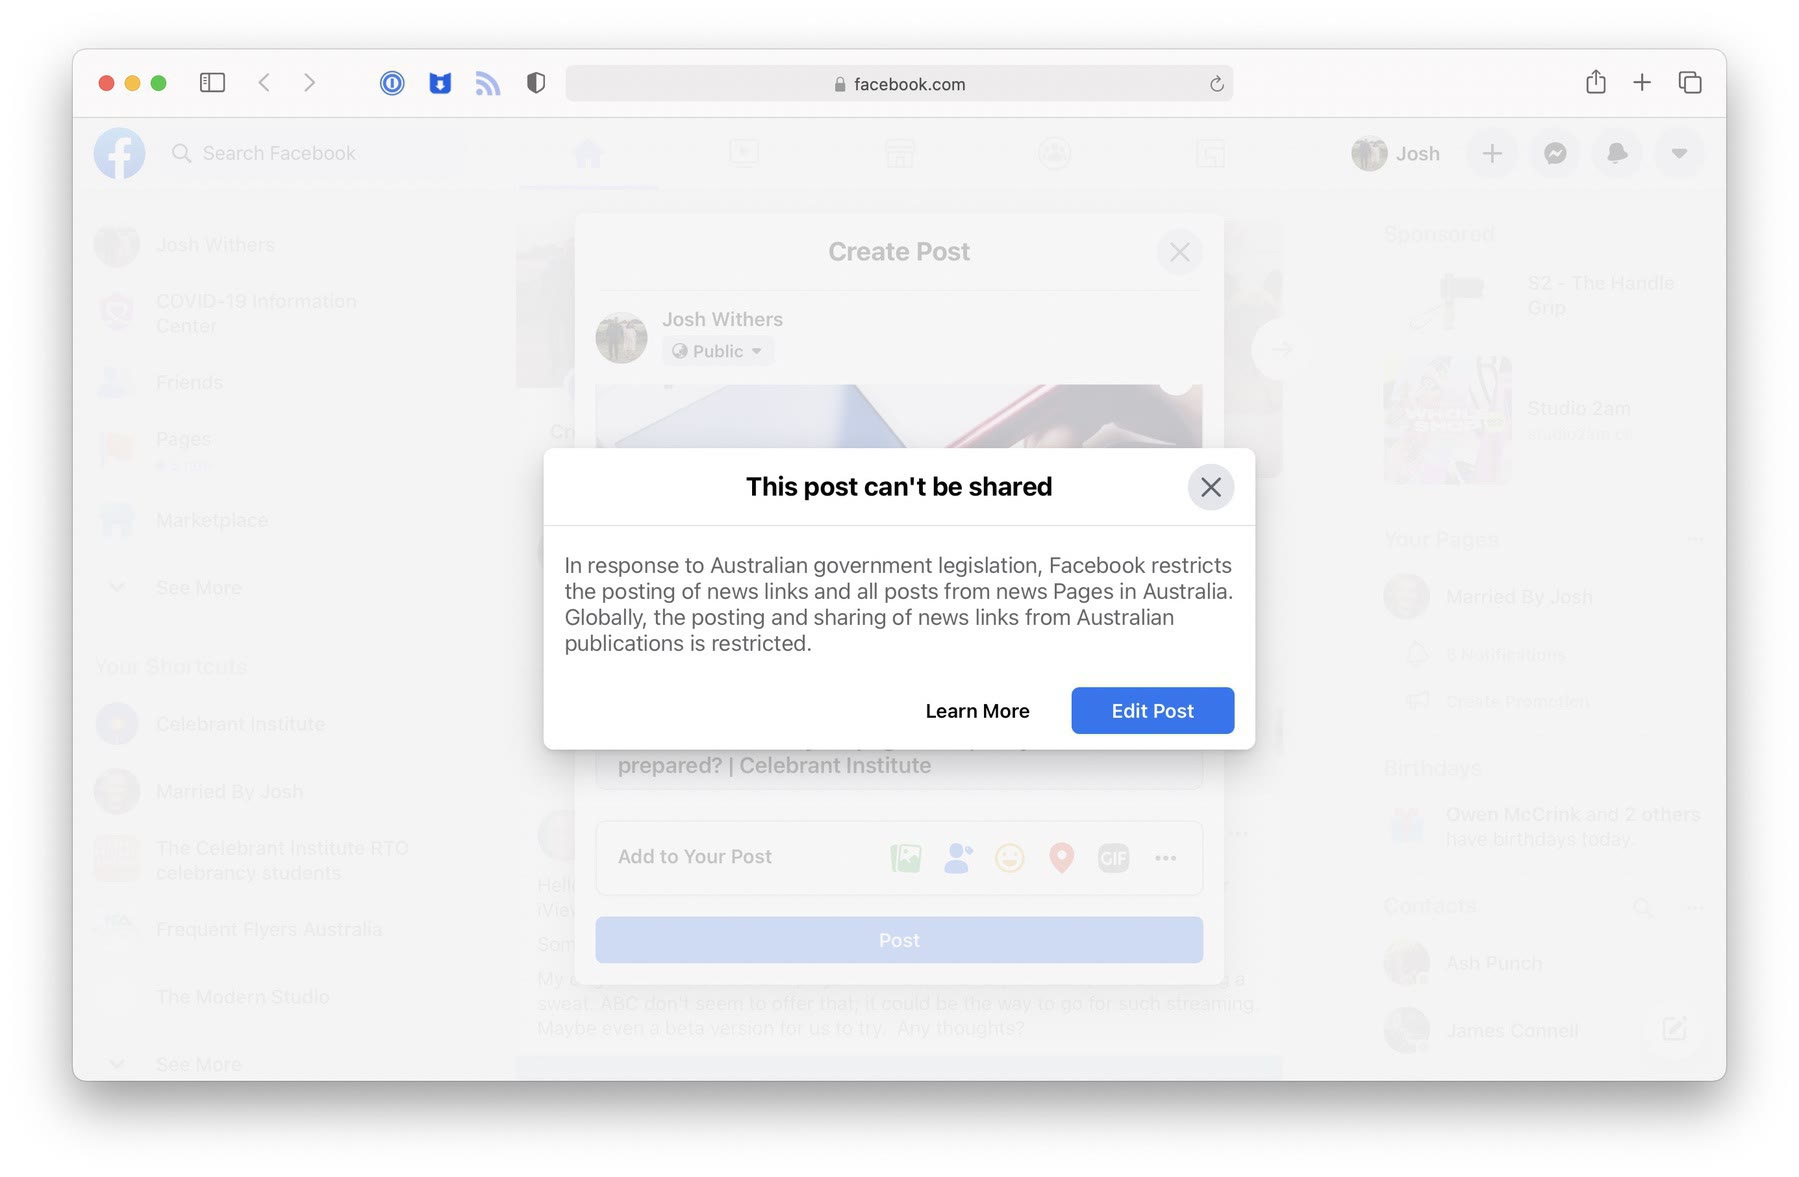Open the Public audience selector dropdown
This screenshot has width=1799, height=1177.
[x=717, y=351]
